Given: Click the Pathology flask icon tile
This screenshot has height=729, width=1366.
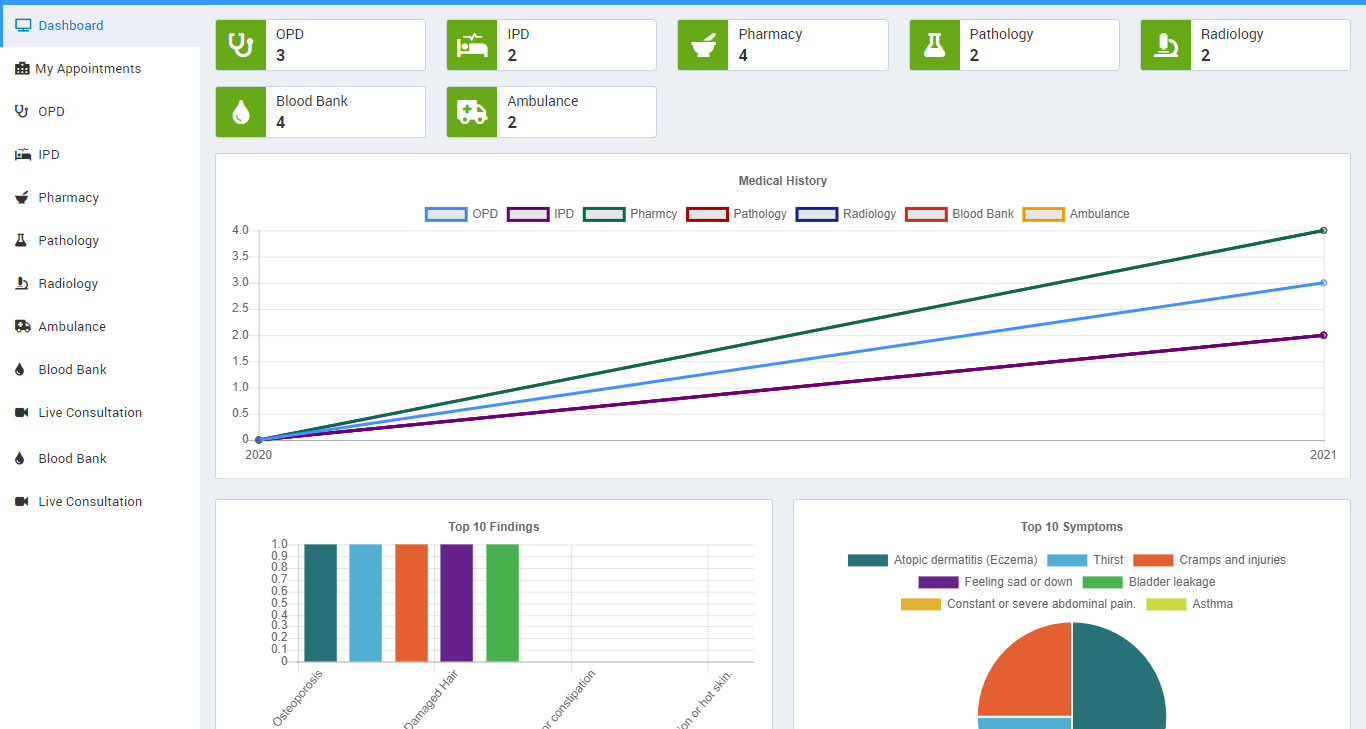Looking at the screenshot, I should (935, 45).
